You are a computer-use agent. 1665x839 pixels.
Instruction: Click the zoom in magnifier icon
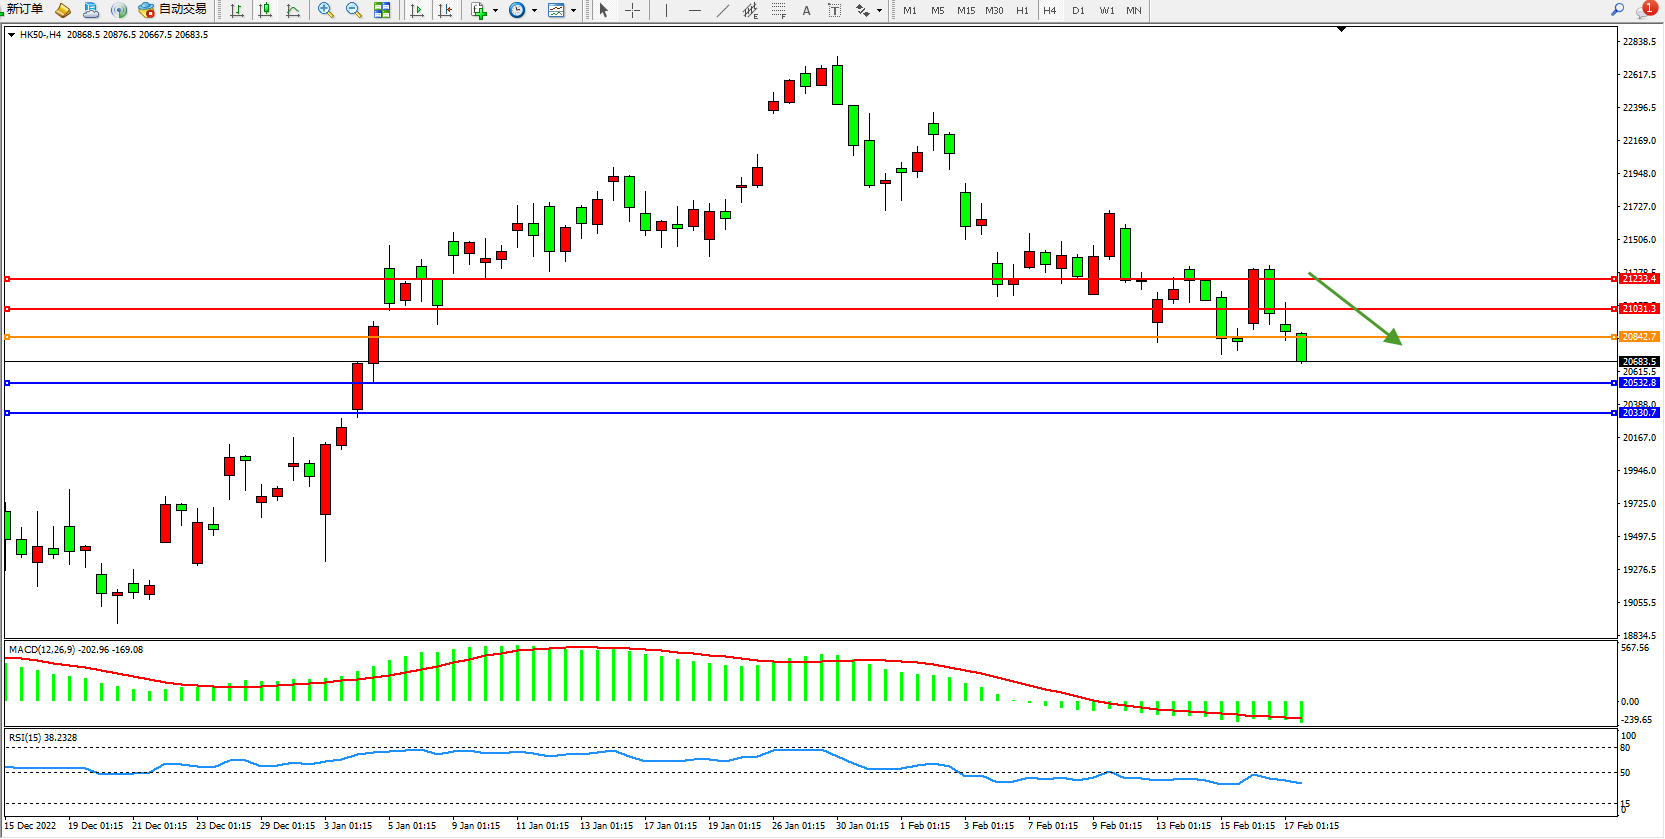pyautogui.click(x=325, y=10)
